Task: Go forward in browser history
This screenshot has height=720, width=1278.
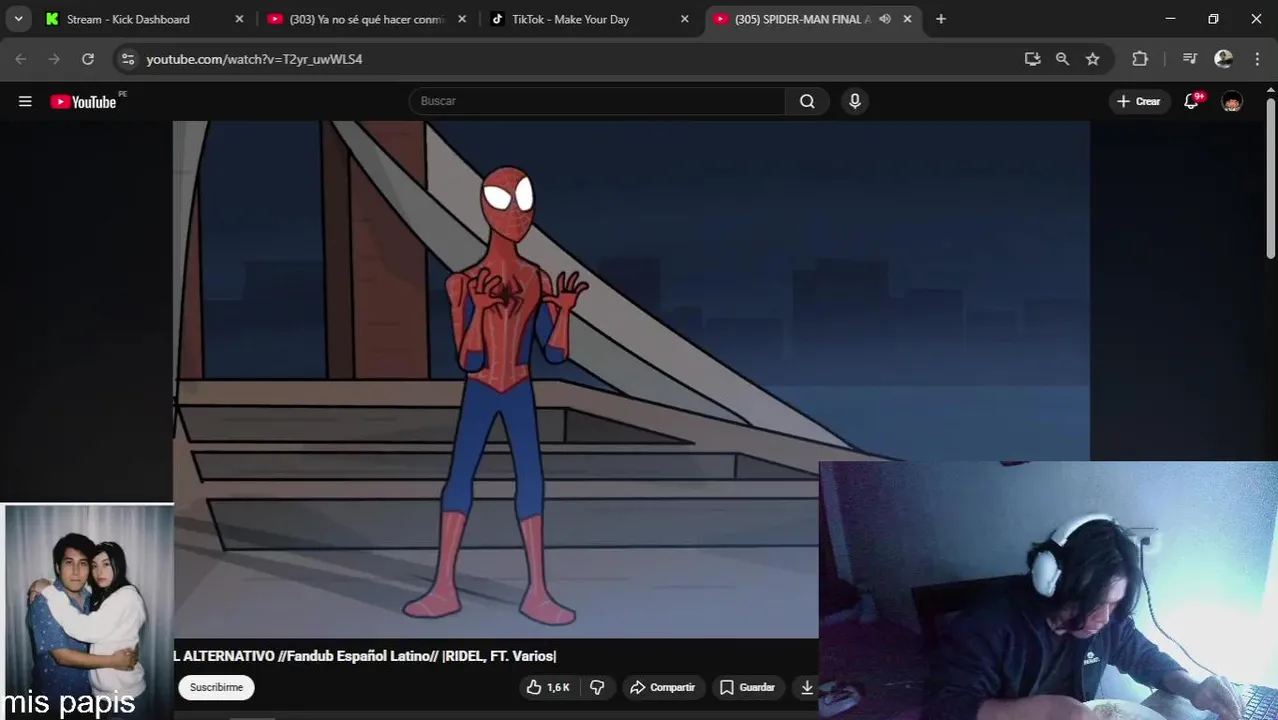Action: 54,59
